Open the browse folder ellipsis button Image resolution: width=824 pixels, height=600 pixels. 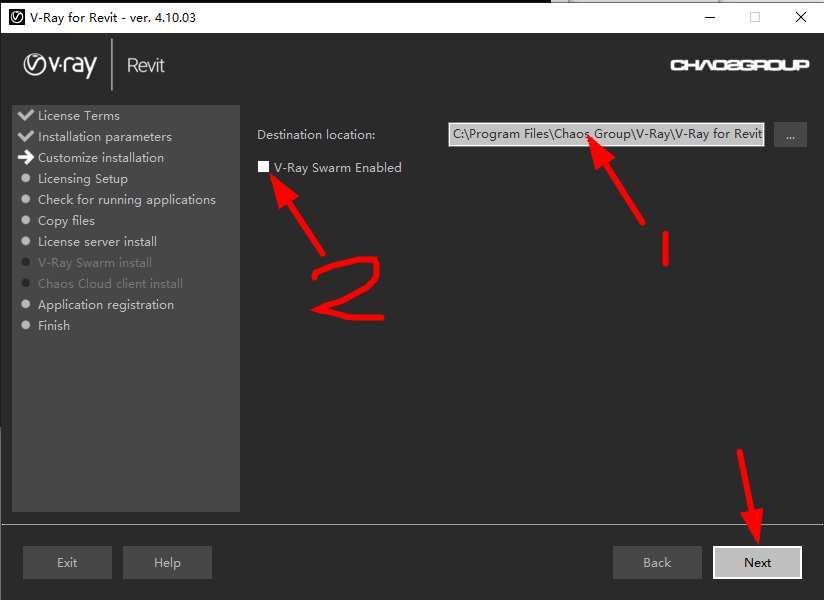coord(790,135)
